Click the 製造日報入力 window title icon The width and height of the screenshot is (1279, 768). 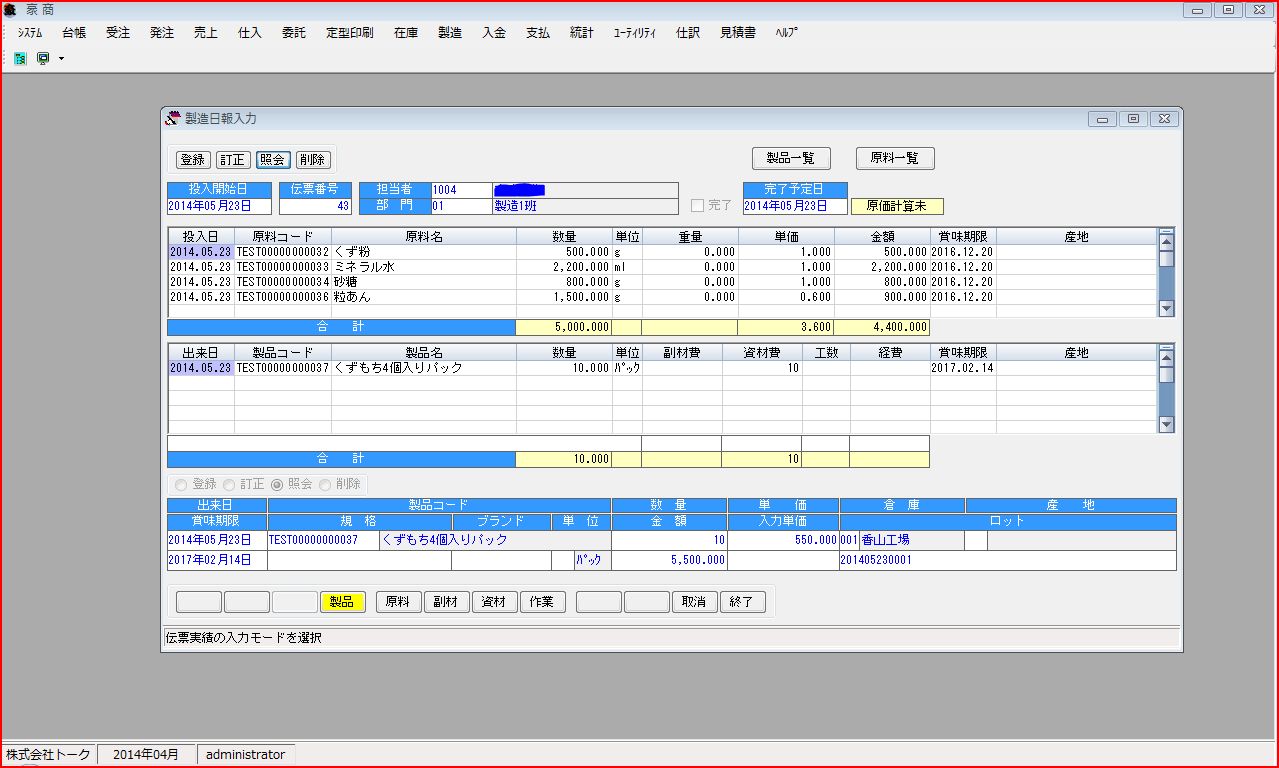(x=173, y=118)
